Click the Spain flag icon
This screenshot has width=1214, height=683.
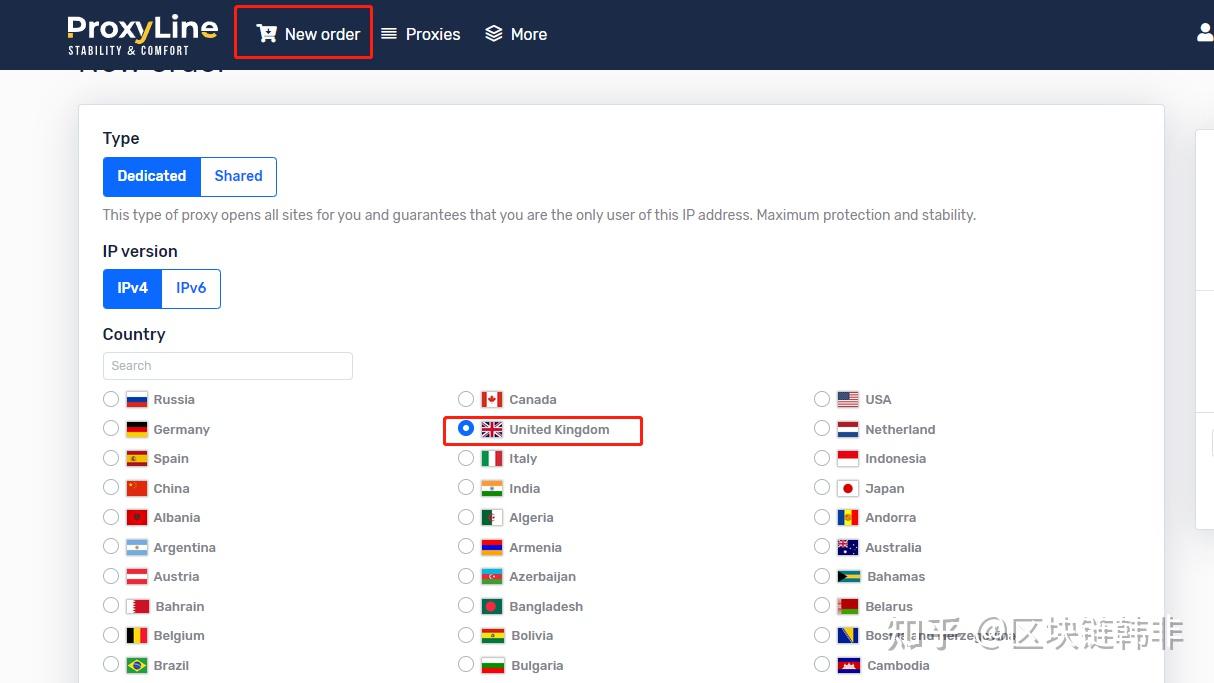(x=137, y=459)
